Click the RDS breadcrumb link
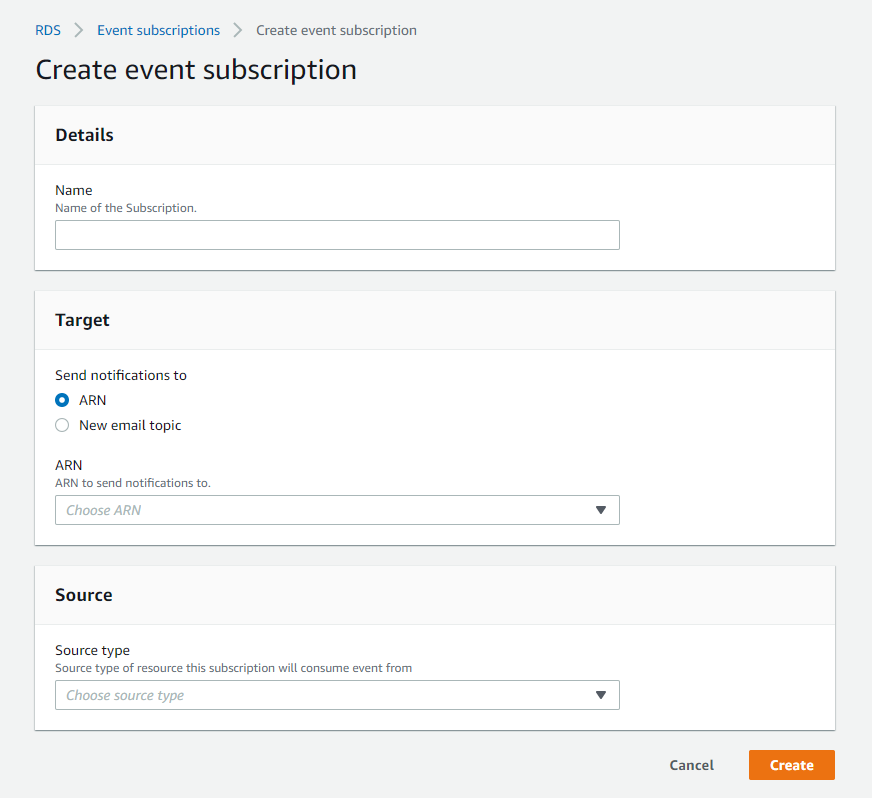The image size is (872, 798). tap(48, 30)
